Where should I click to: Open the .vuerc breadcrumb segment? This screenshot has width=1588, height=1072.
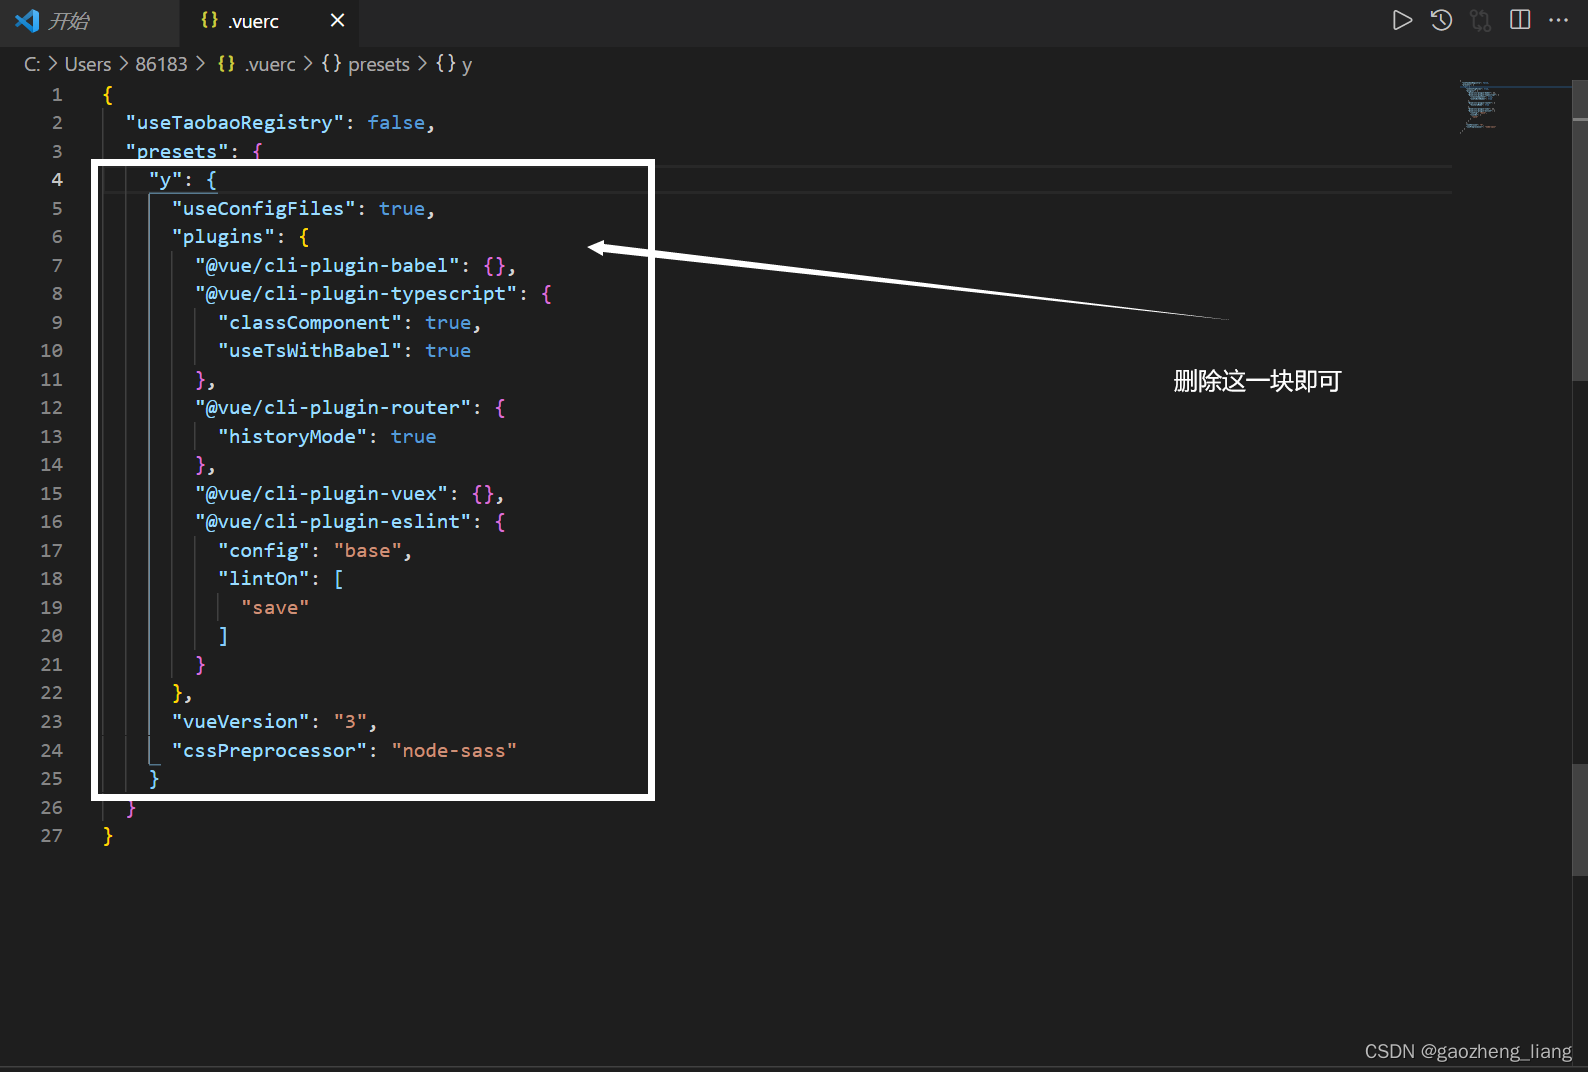257,64
